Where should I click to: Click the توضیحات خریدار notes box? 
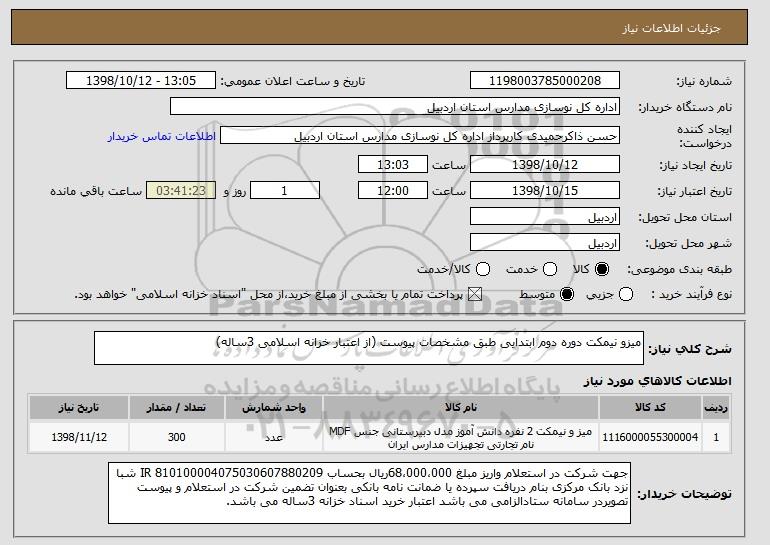[369, 493]
